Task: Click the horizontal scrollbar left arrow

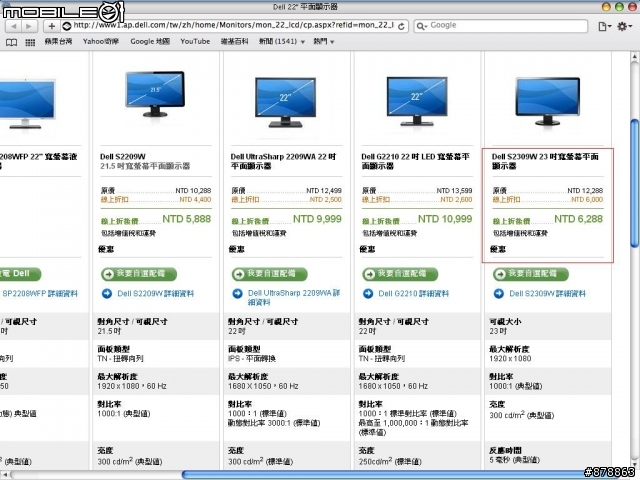Action: pos(5,475)
